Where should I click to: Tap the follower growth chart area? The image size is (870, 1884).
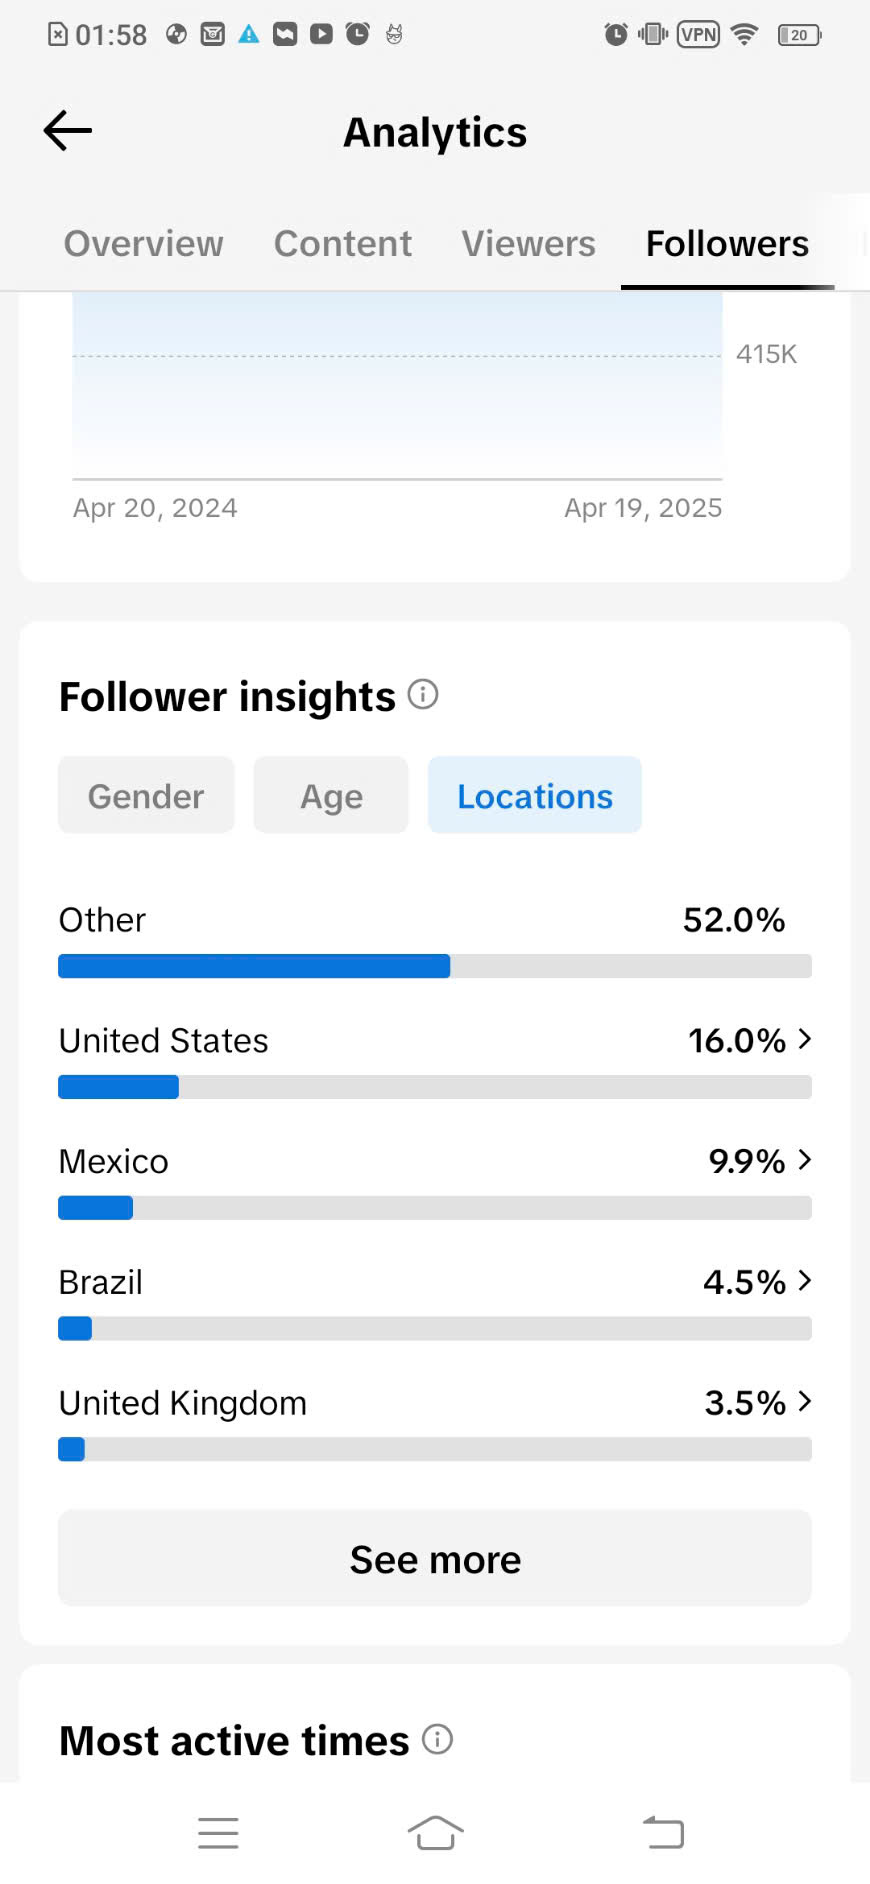point(397,386)
